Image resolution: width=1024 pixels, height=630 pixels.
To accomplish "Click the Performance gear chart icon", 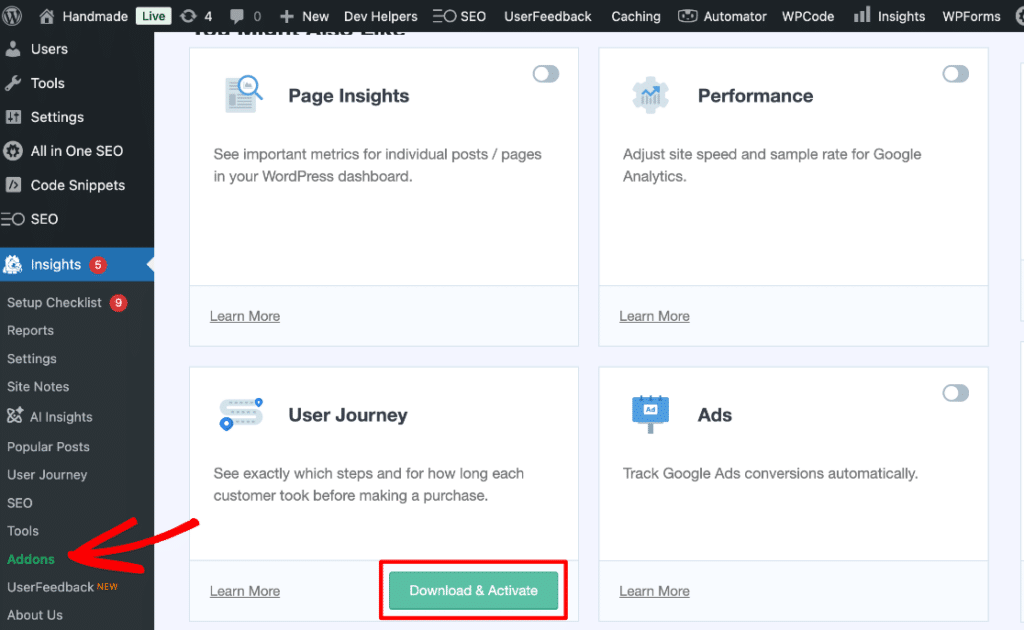I will click(x=651, y=96).
